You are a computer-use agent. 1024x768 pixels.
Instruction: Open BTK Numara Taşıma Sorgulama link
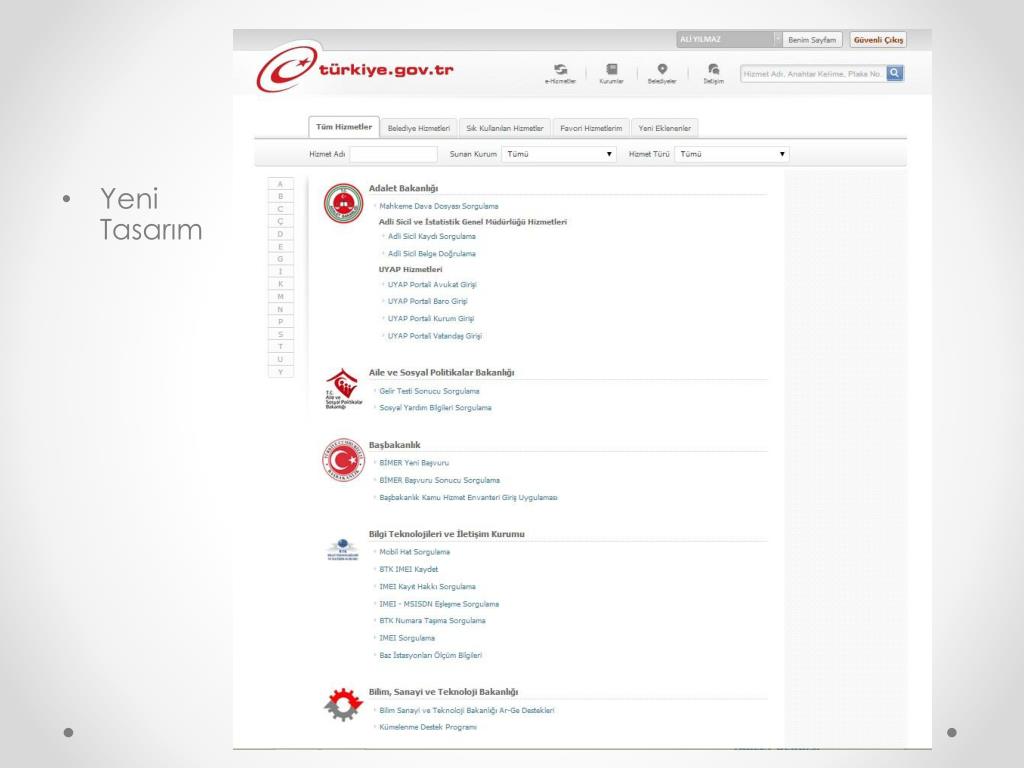432,620
